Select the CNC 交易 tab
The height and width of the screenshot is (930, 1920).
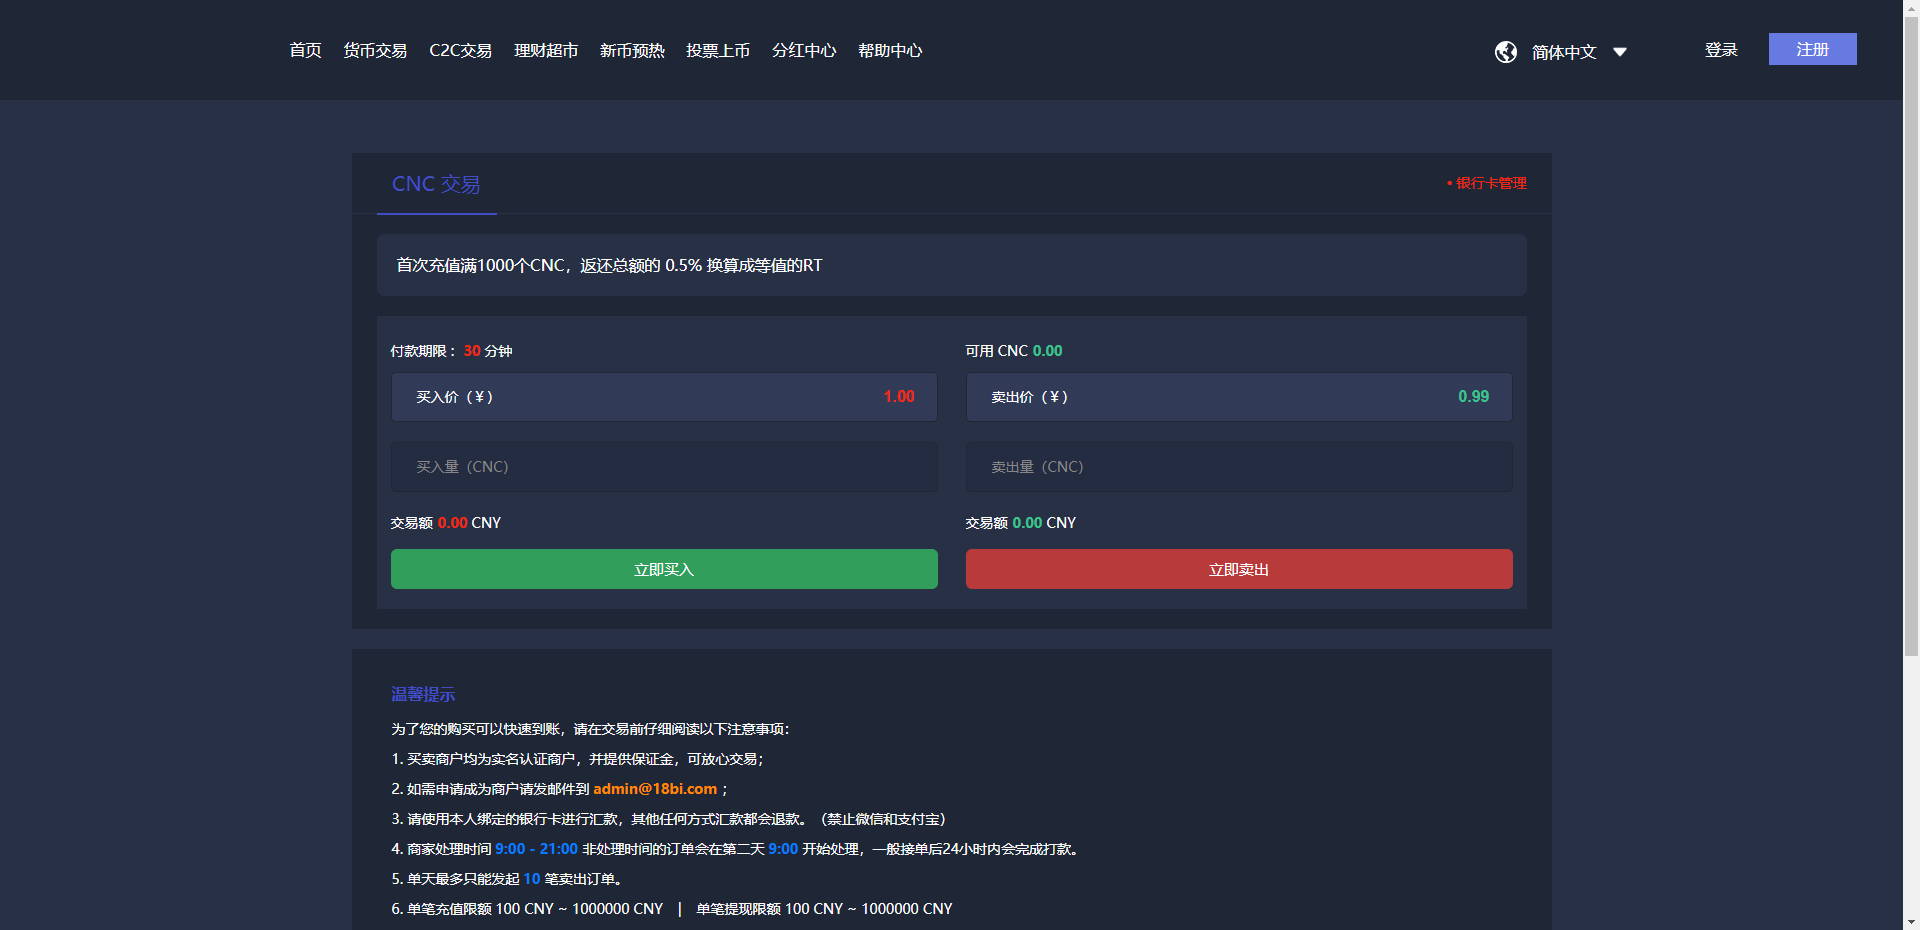click(x=436, y=184)
